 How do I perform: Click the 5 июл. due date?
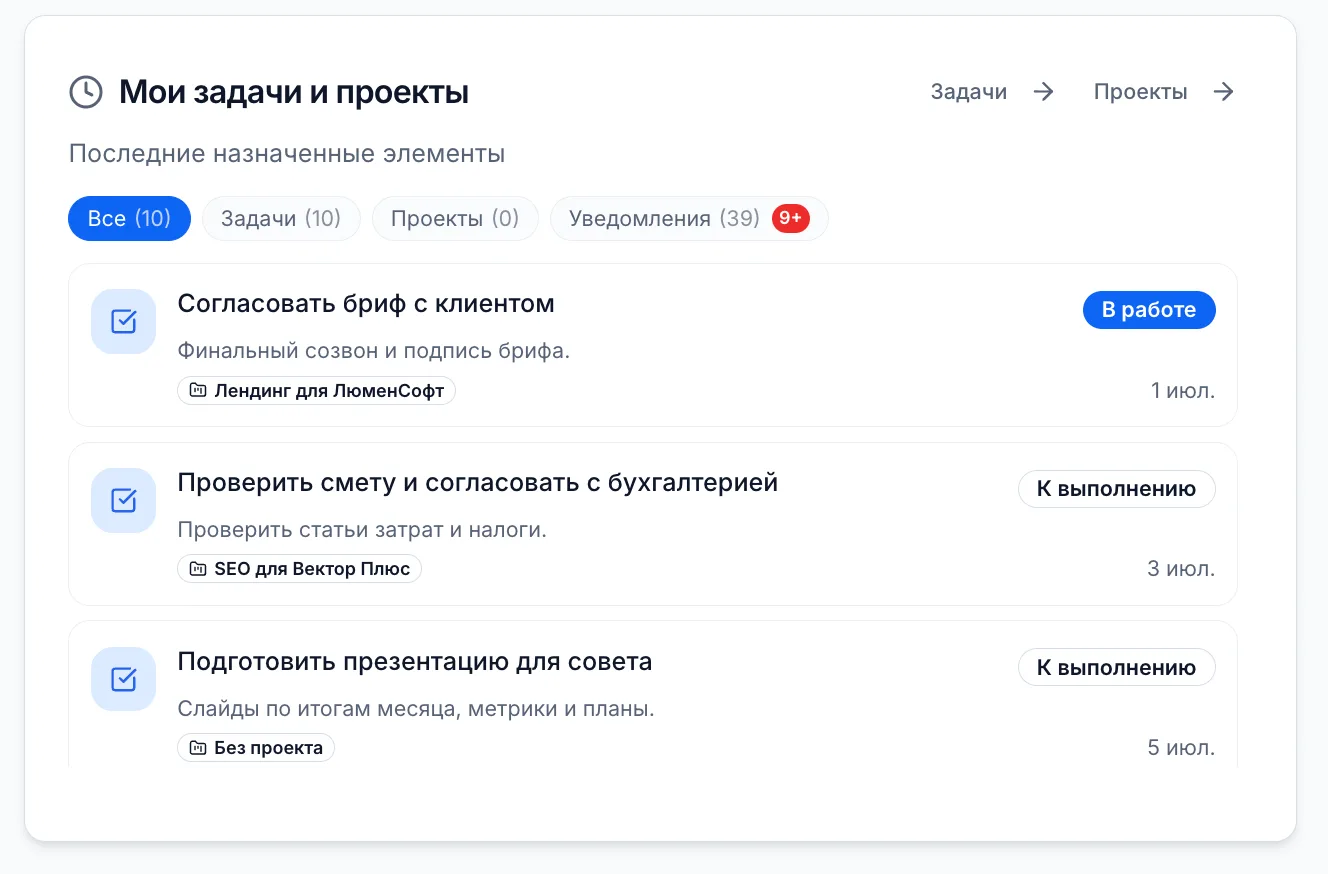[x=1182, y=748]
